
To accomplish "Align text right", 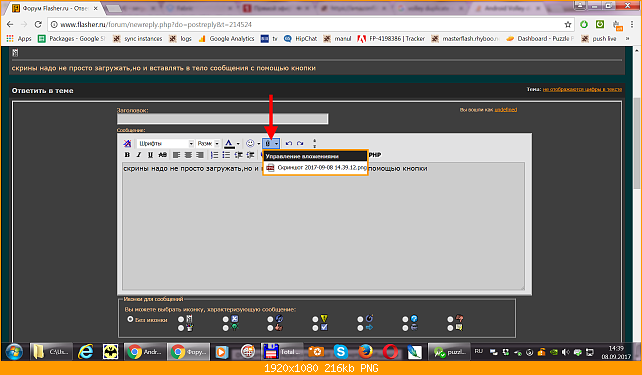I will [200, 155].
